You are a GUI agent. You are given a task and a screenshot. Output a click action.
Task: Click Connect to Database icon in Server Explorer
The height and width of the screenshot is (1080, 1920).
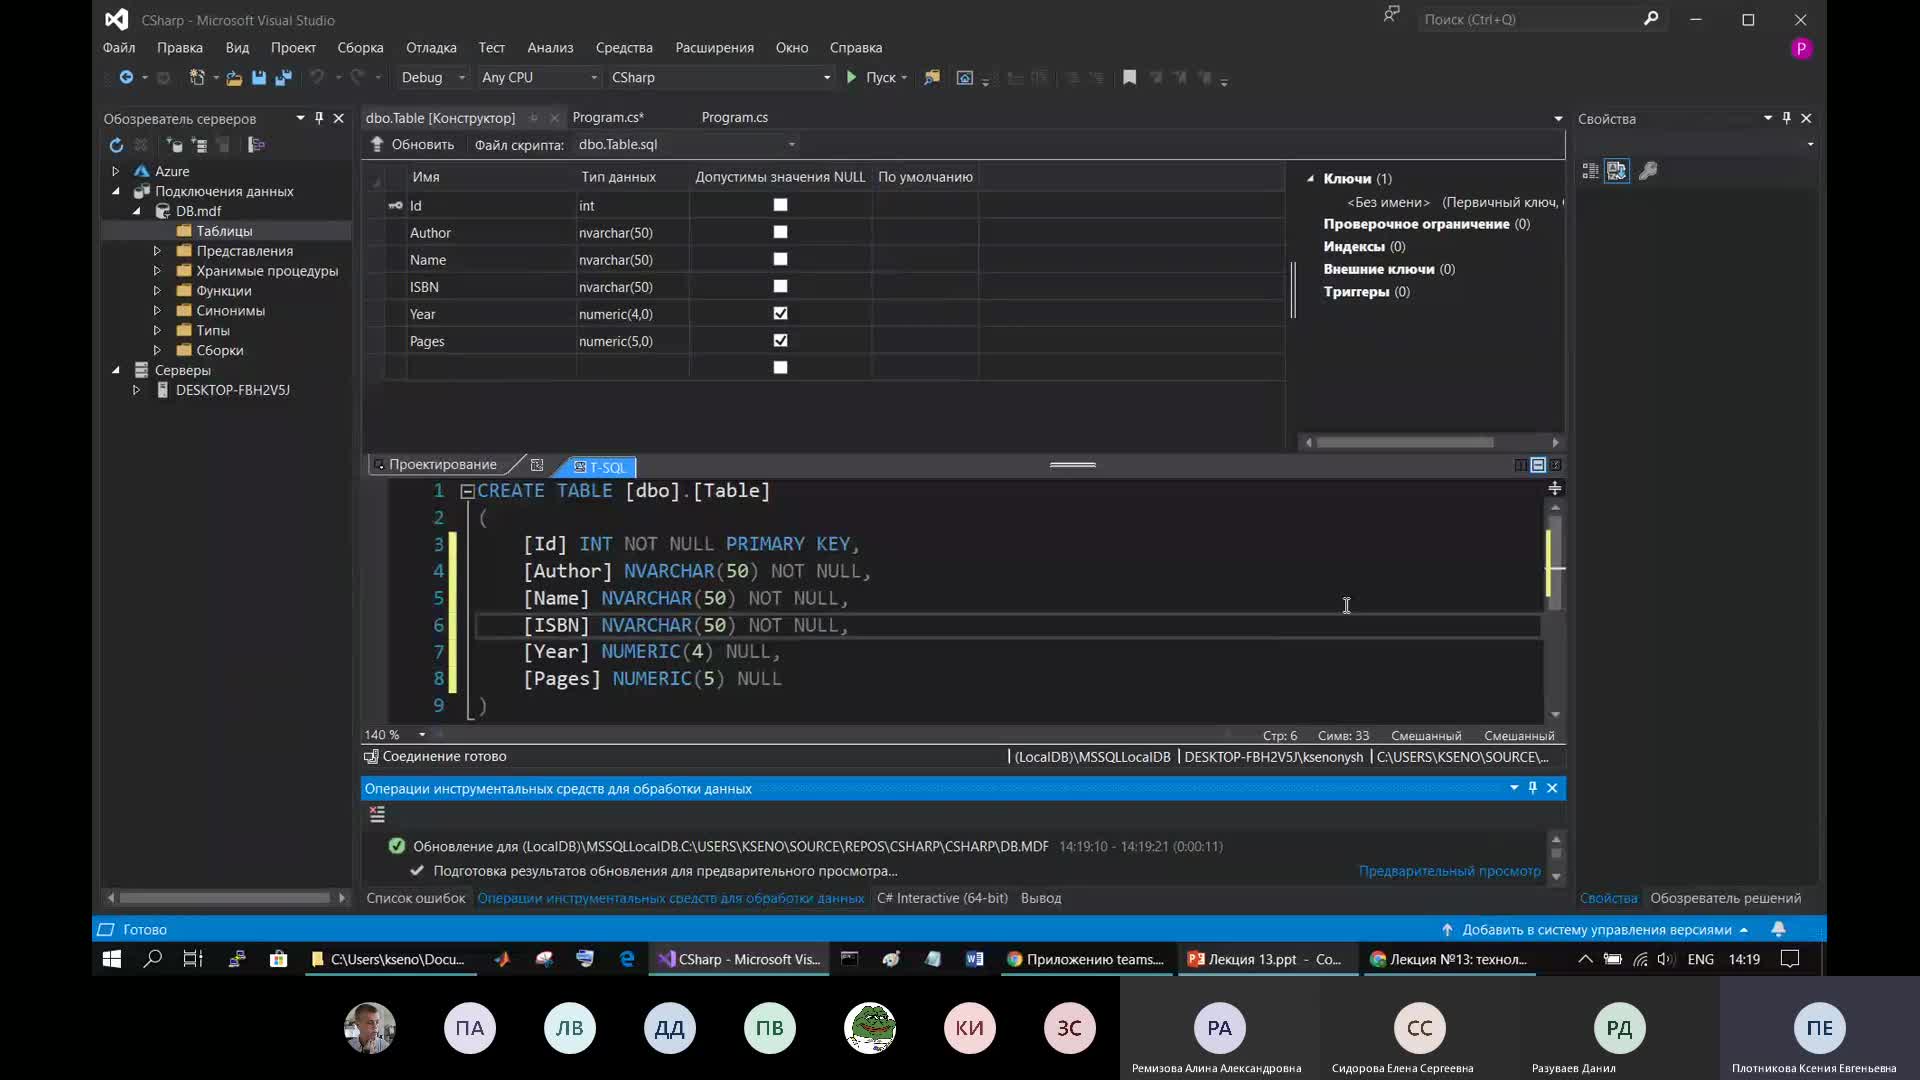(x=174, y=145)
